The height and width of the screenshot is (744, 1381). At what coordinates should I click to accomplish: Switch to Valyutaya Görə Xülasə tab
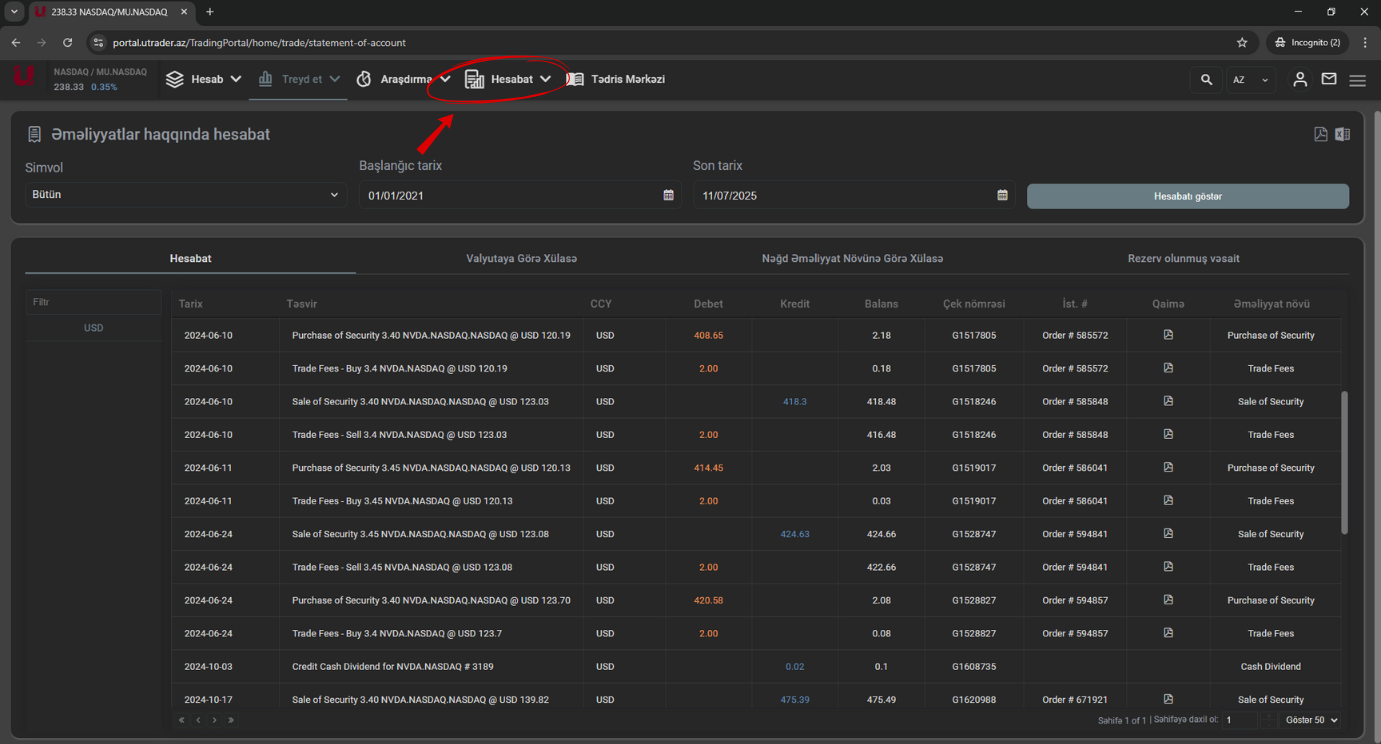(521, 259)
